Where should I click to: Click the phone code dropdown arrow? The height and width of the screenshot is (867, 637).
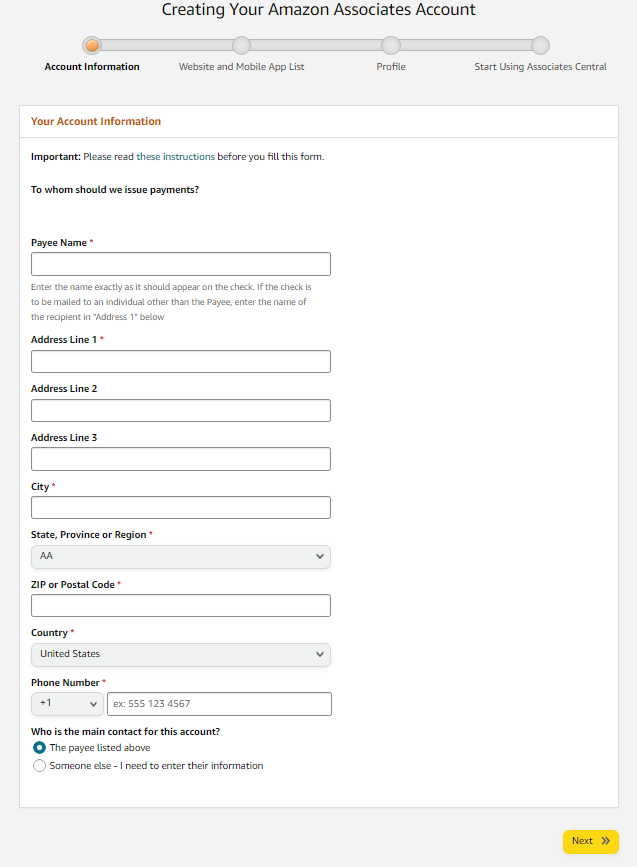point(92,703)
